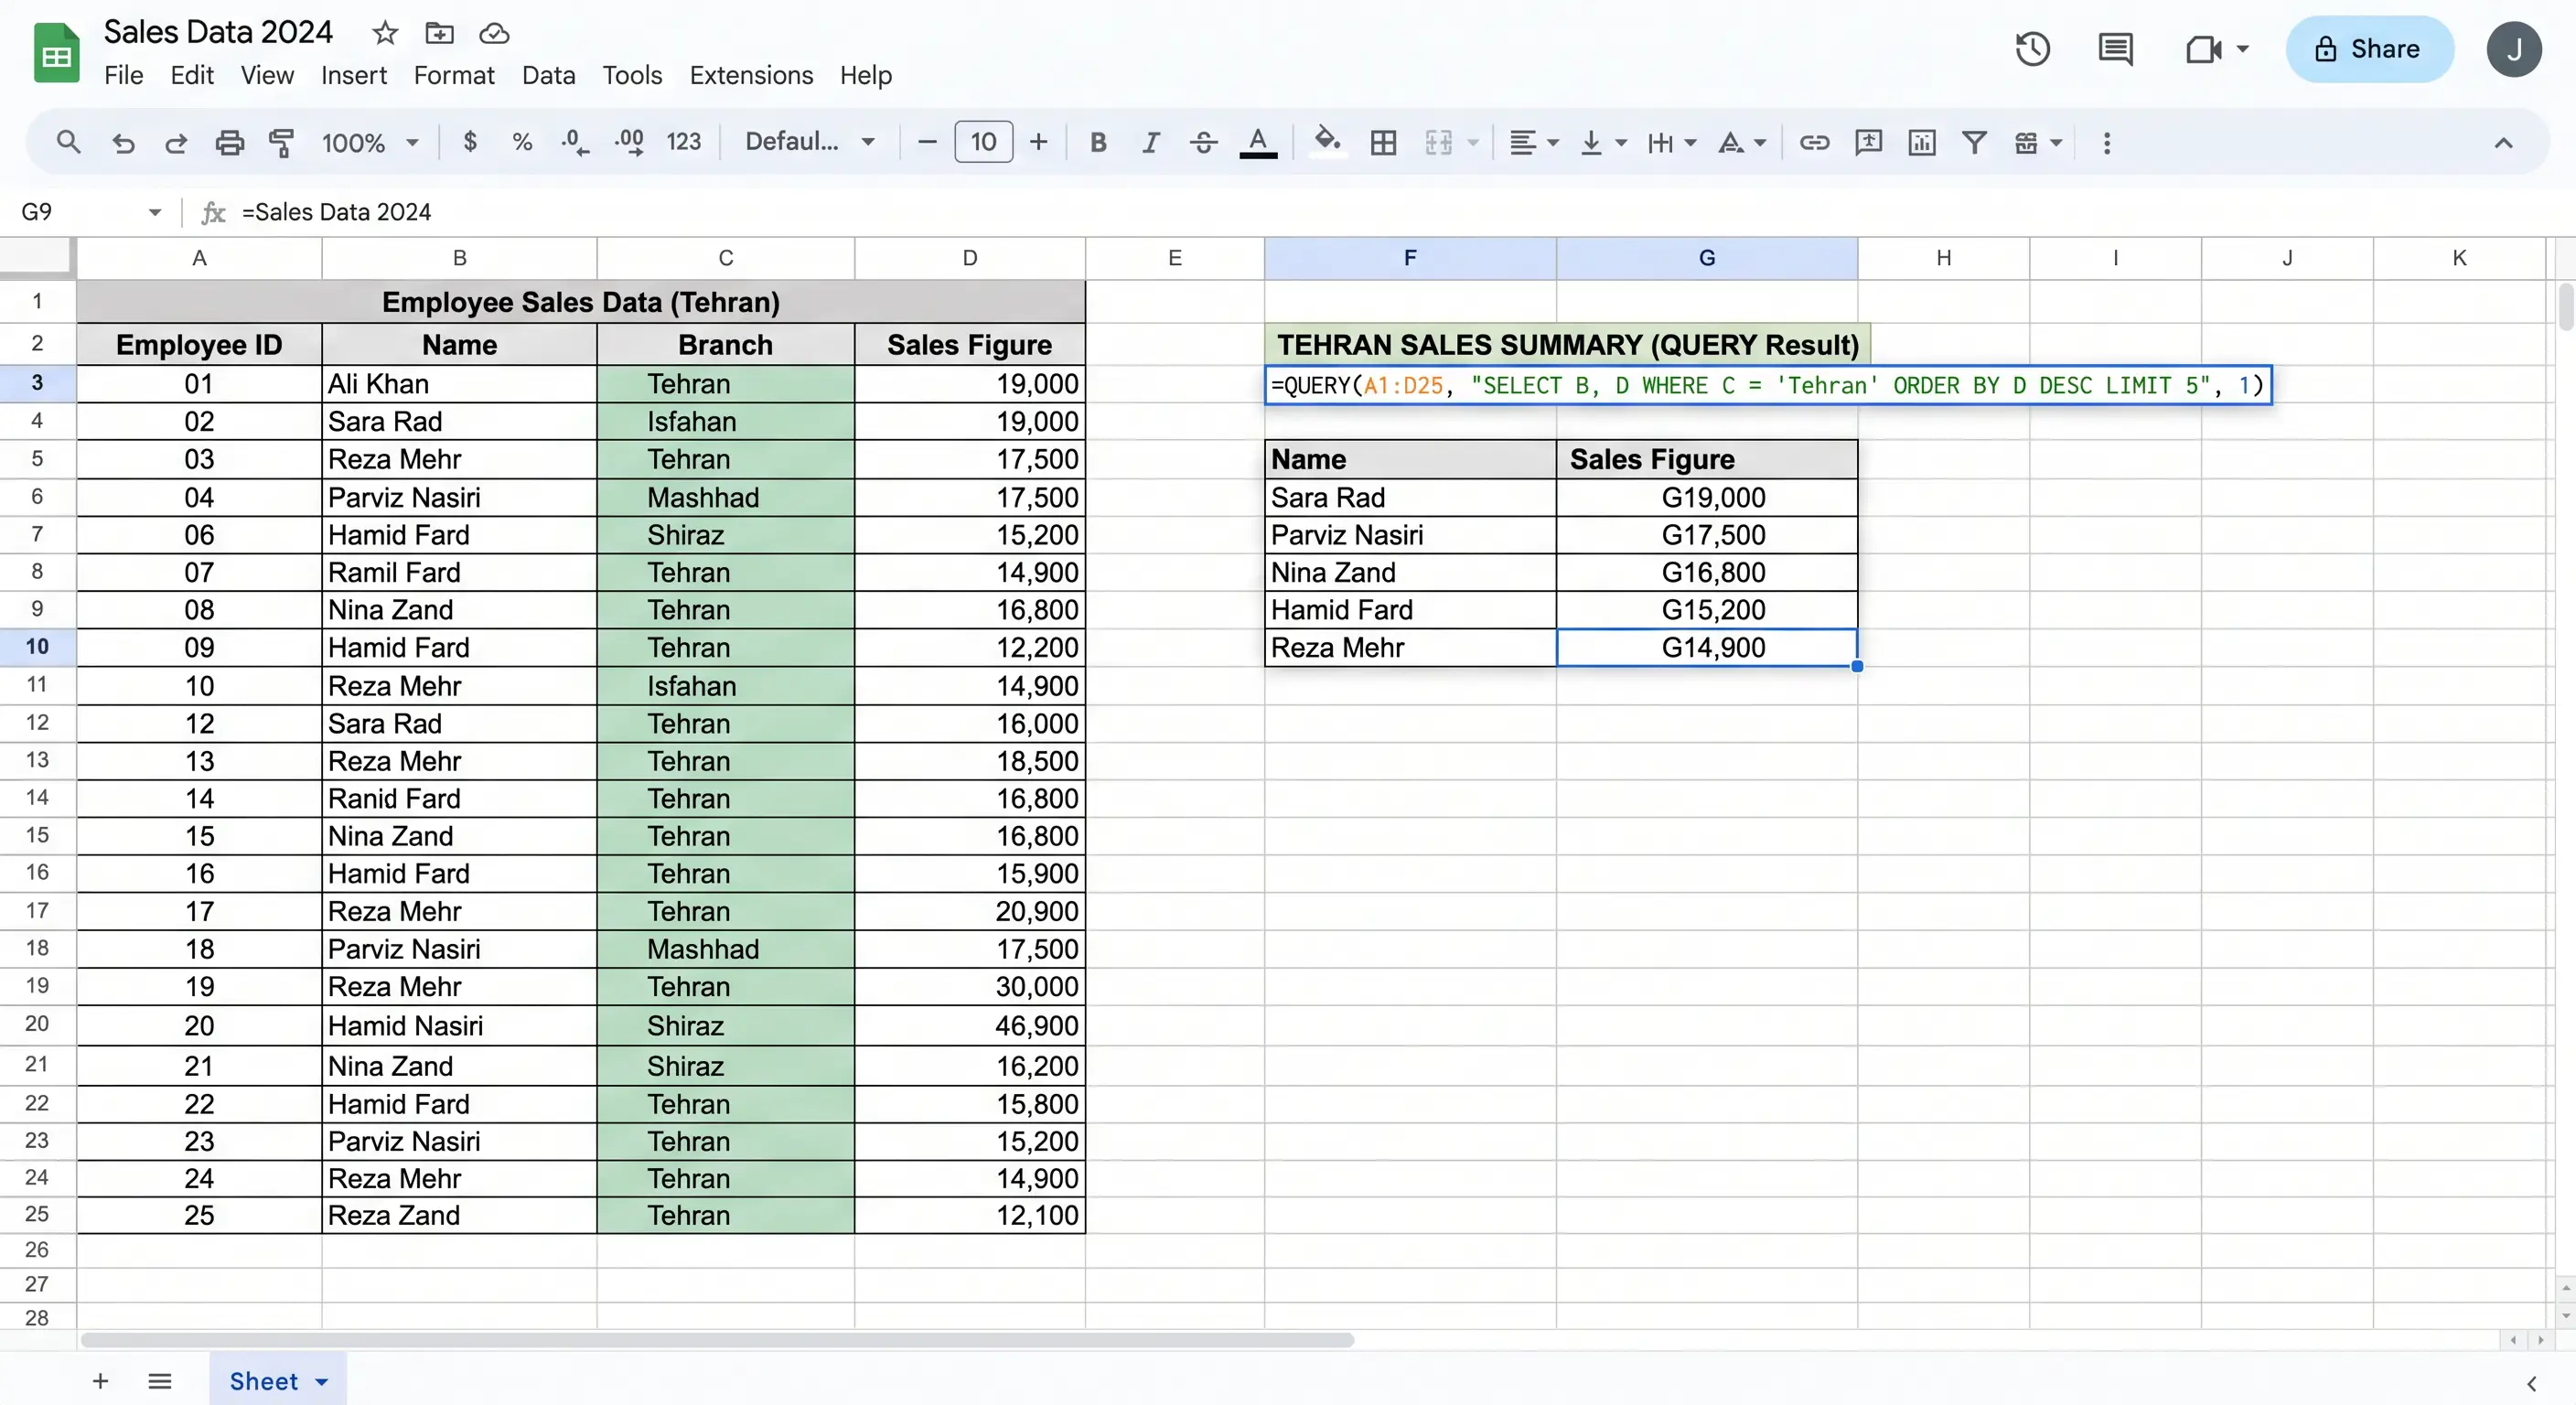Open the text color picker
The width and height of the screenshot is (2576, 1405).
[x=1258, y=142]
